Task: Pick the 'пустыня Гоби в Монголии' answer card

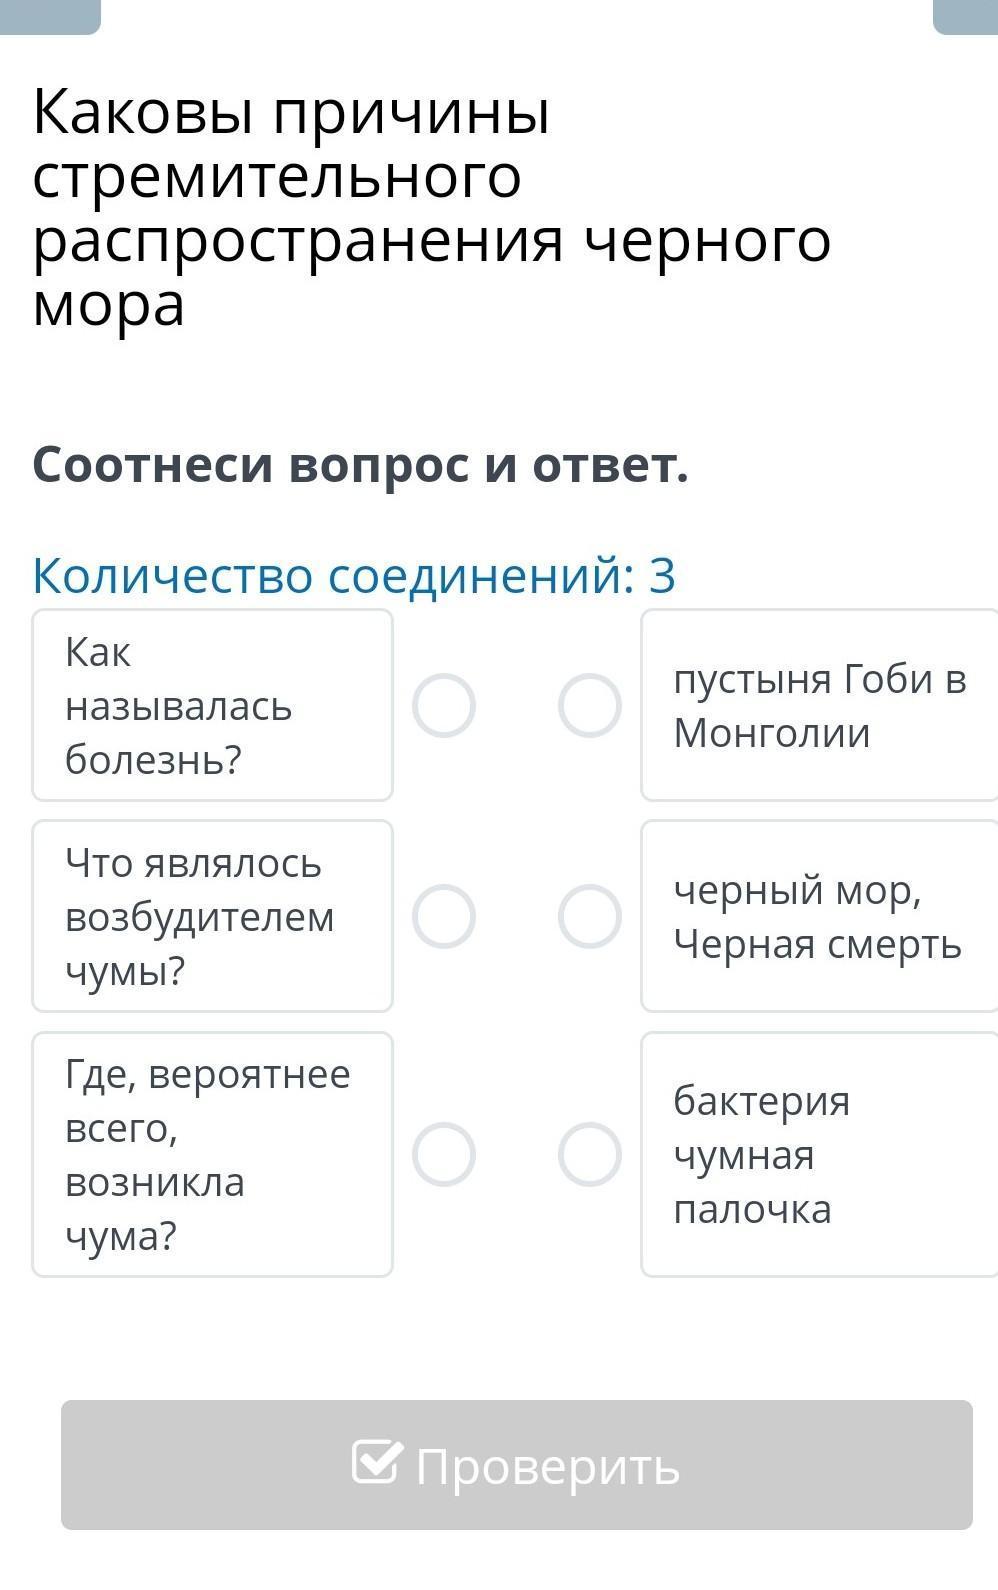Action: (819, 705)
